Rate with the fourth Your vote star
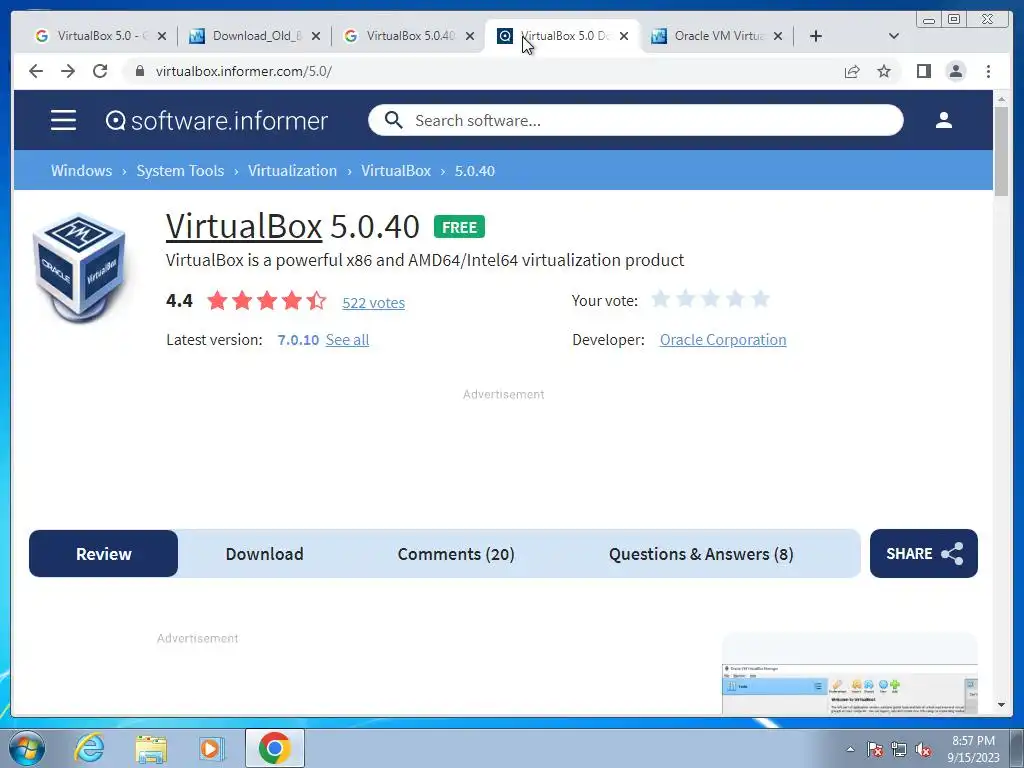 click(x=735, y=299)
